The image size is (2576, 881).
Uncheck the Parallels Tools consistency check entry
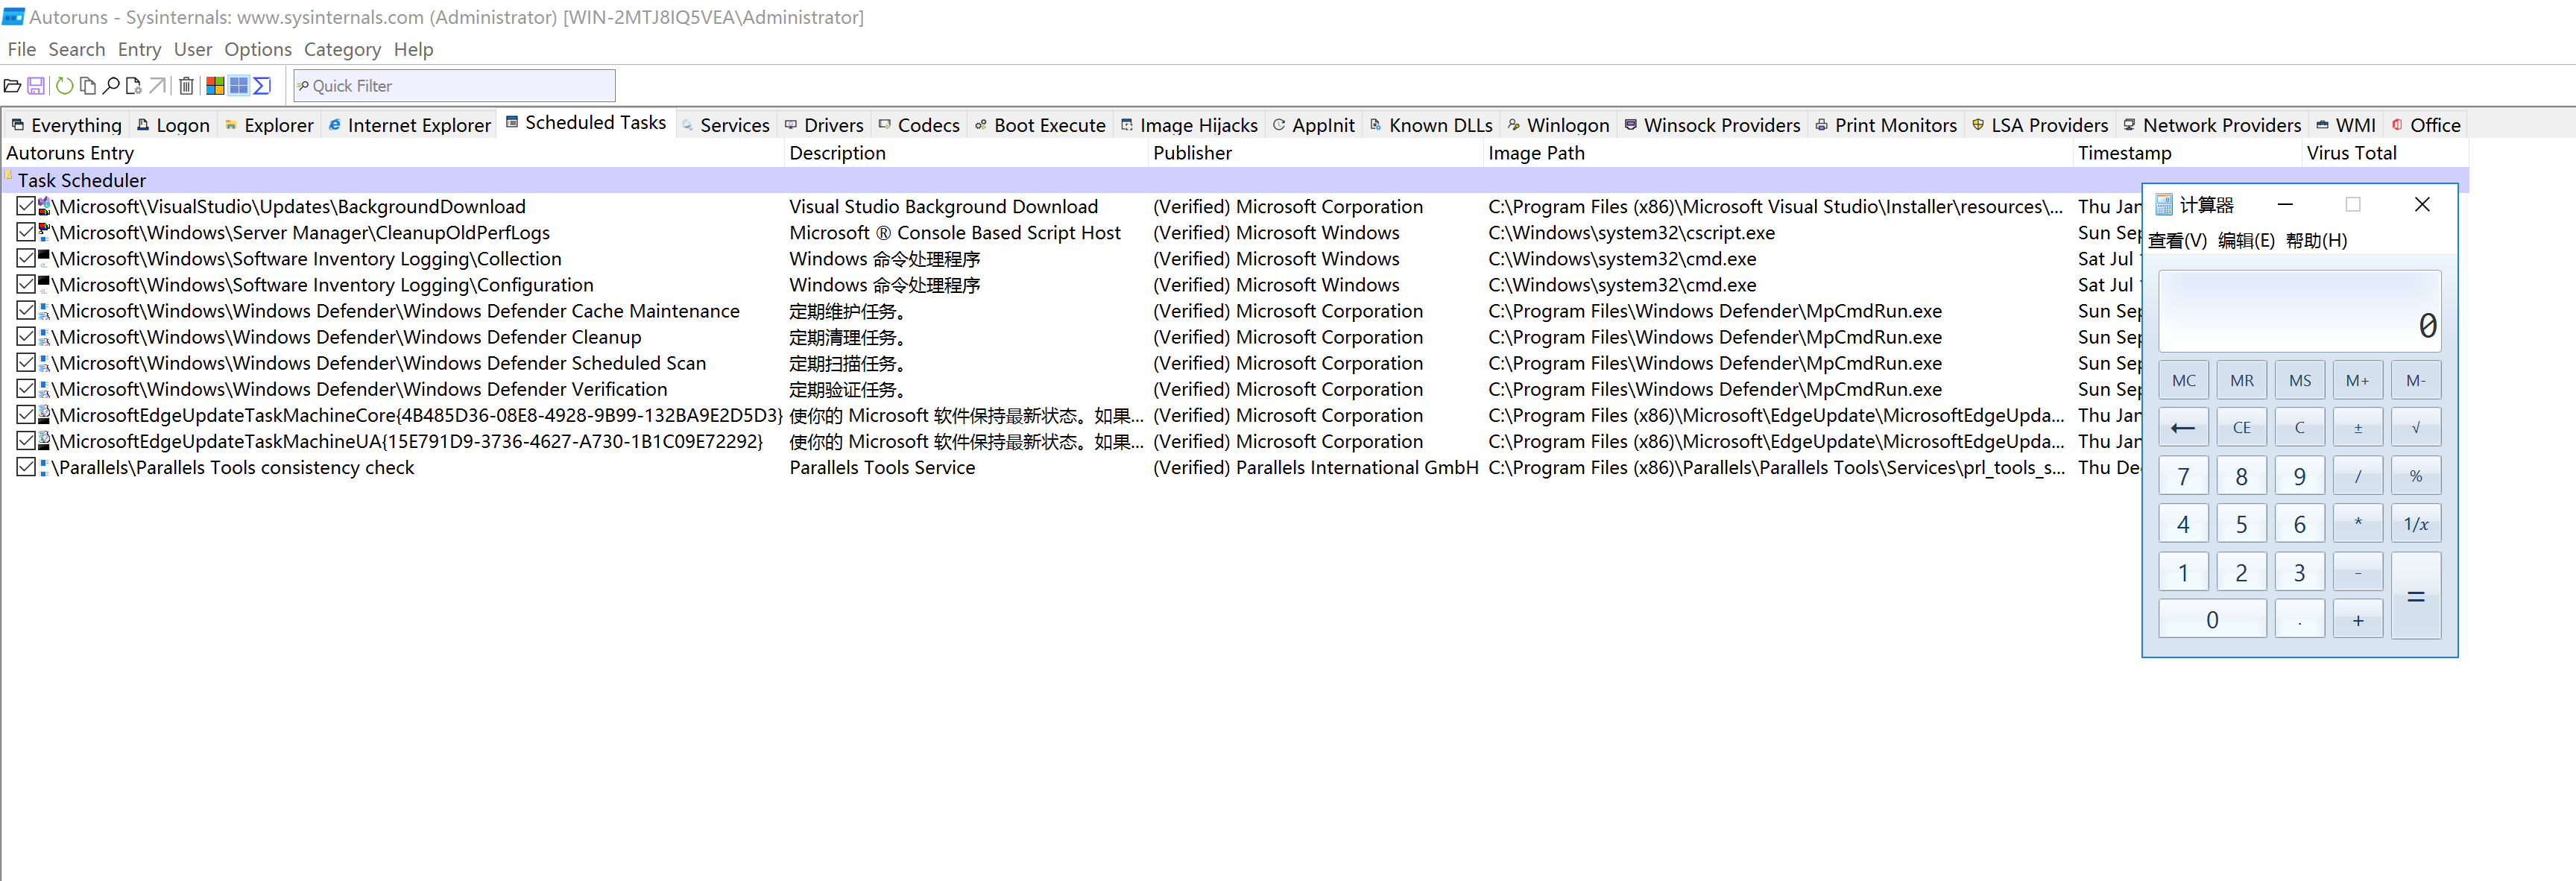[26, 467]
